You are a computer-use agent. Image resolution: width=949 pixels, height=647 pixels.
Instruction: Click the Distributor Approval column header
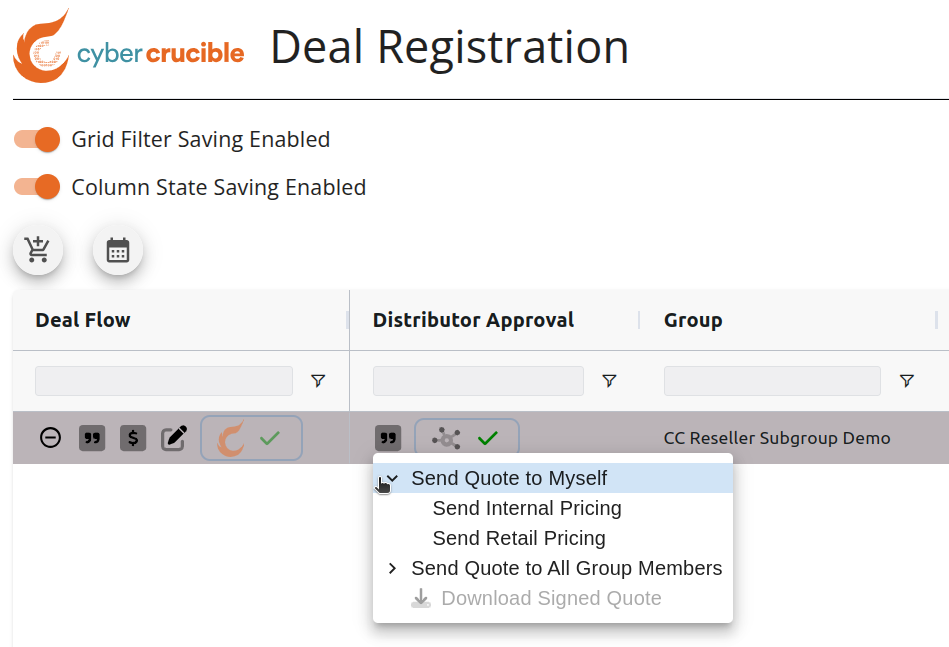473,320
